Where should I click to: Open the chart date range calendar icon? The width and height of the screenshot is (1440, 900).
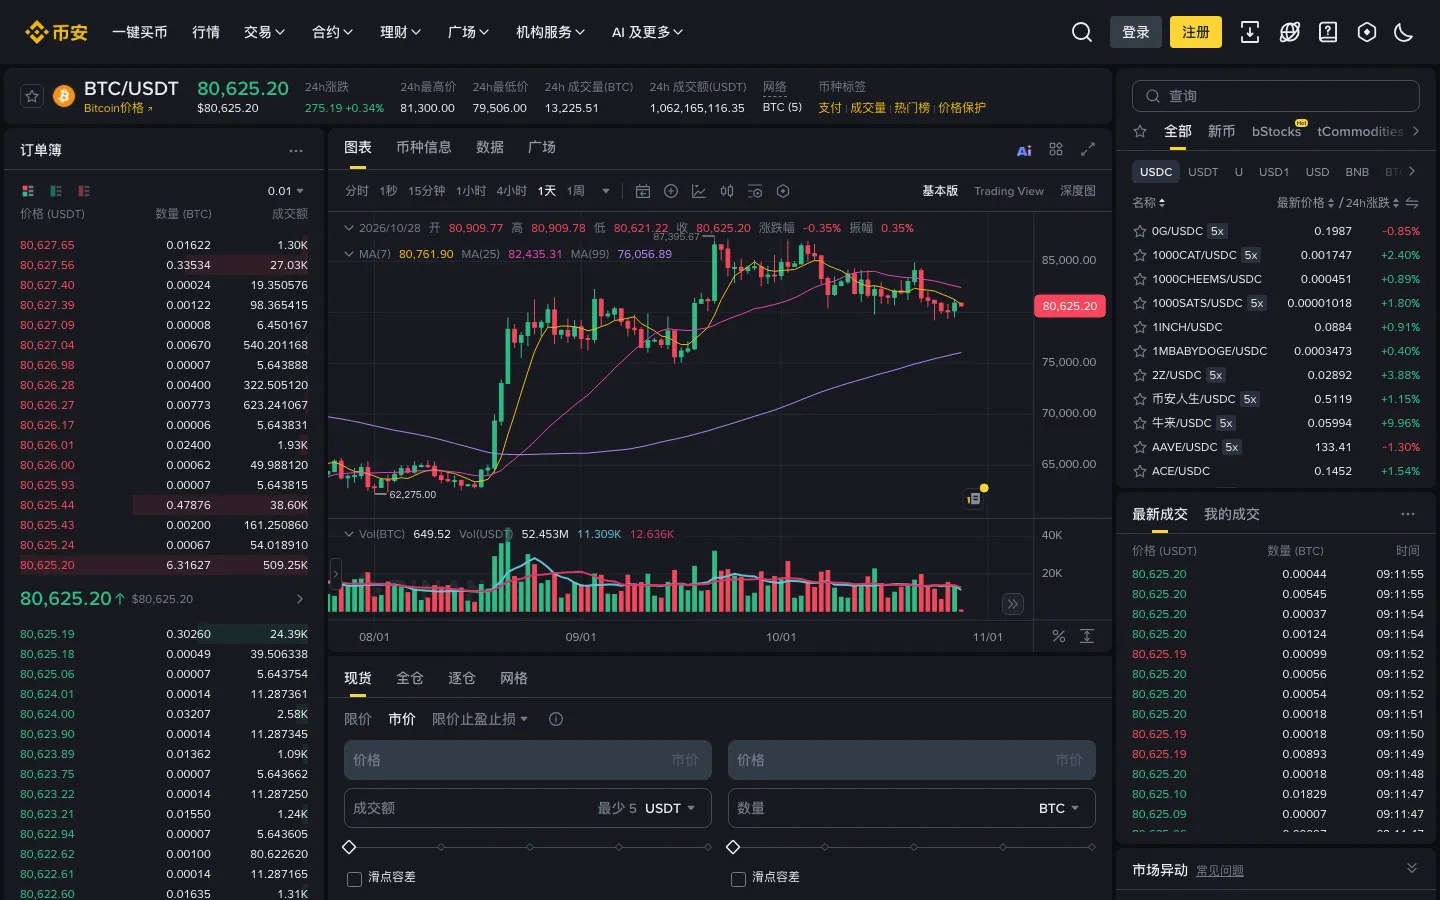[643, 191]
